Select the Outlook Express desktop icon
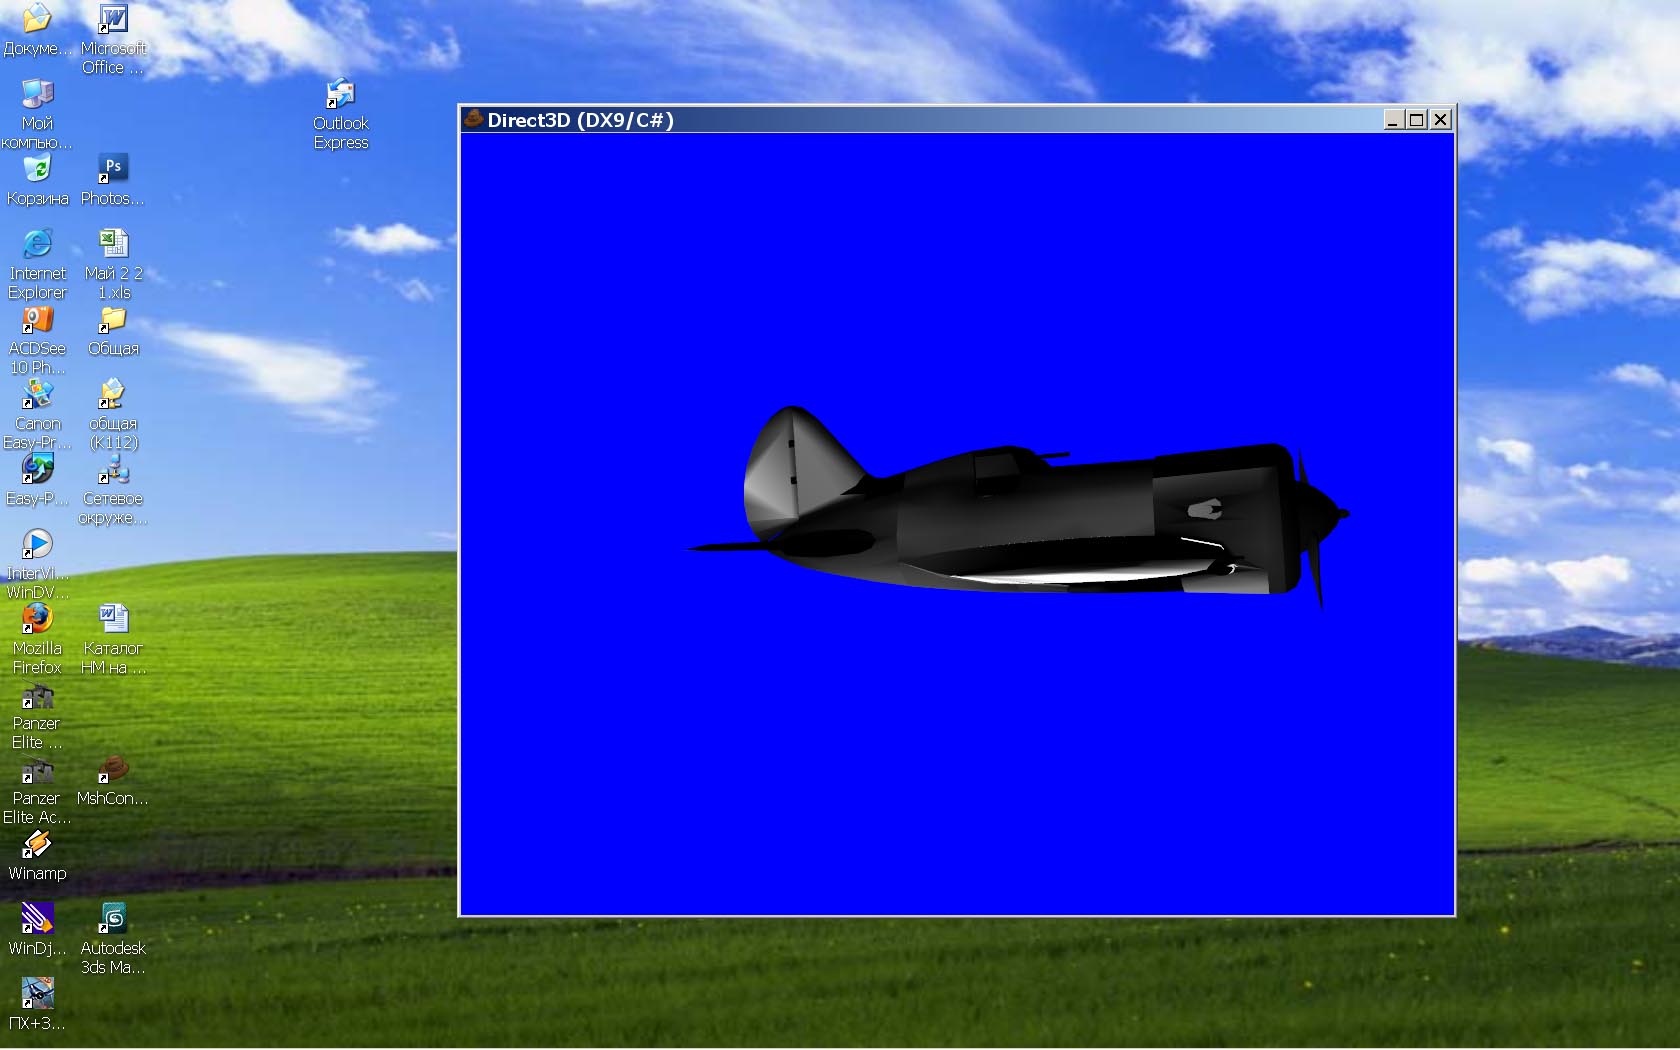 [x=341, y=114]
